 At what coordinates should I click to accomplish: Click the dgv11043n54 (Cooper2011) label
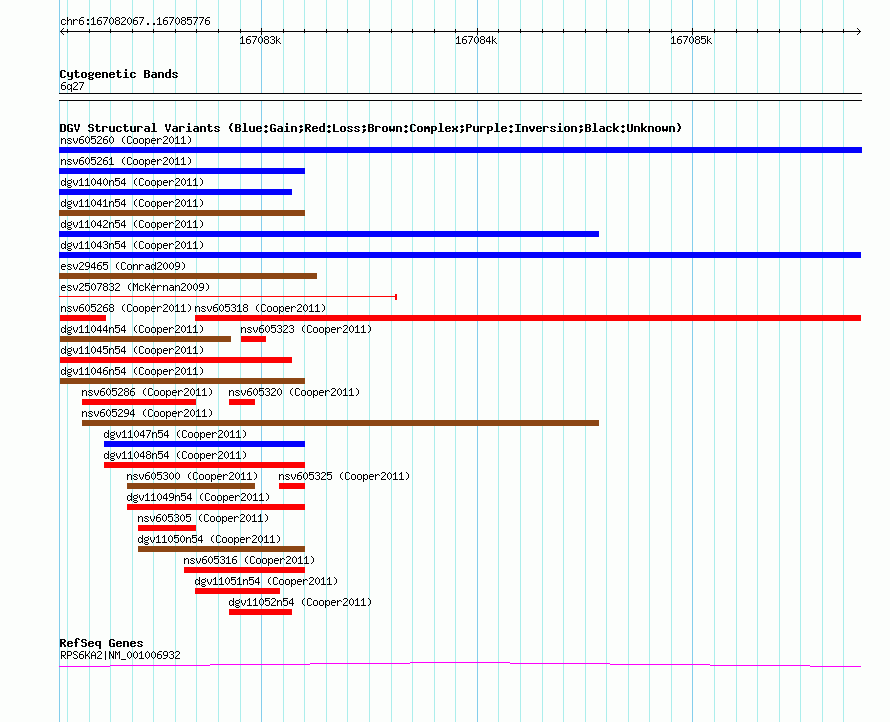coord(132,245)
